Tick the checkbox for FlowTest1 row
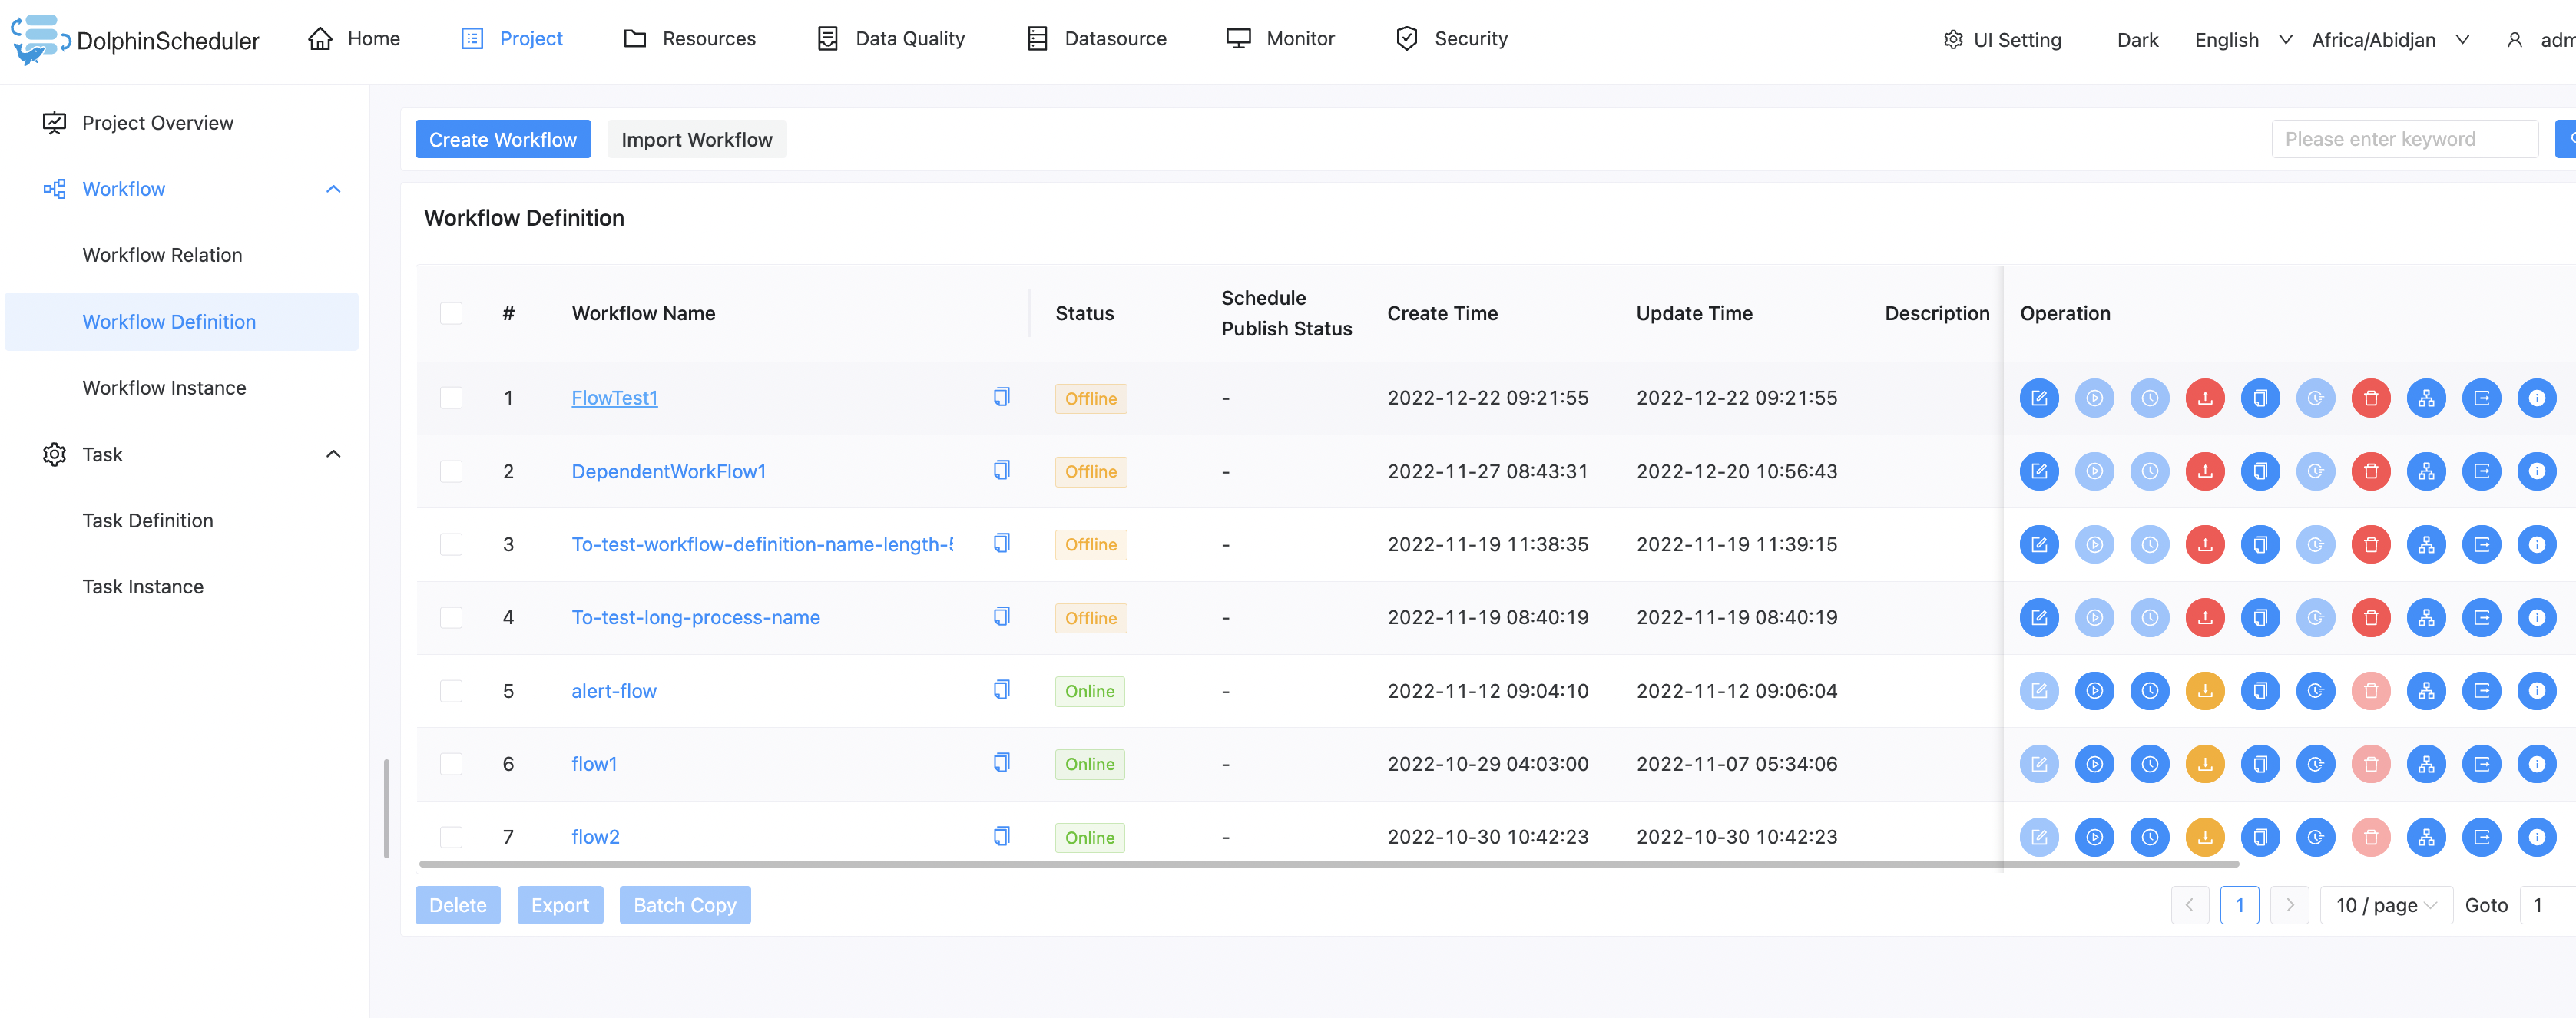 451,398
